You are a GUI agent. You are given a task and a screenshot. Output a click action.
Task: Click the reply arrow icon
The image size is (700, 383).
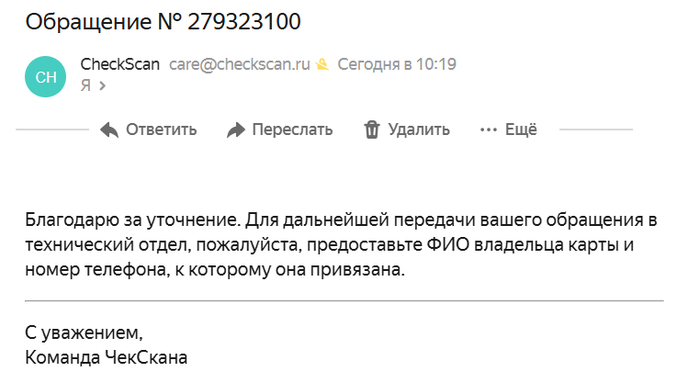pos(109,130)
